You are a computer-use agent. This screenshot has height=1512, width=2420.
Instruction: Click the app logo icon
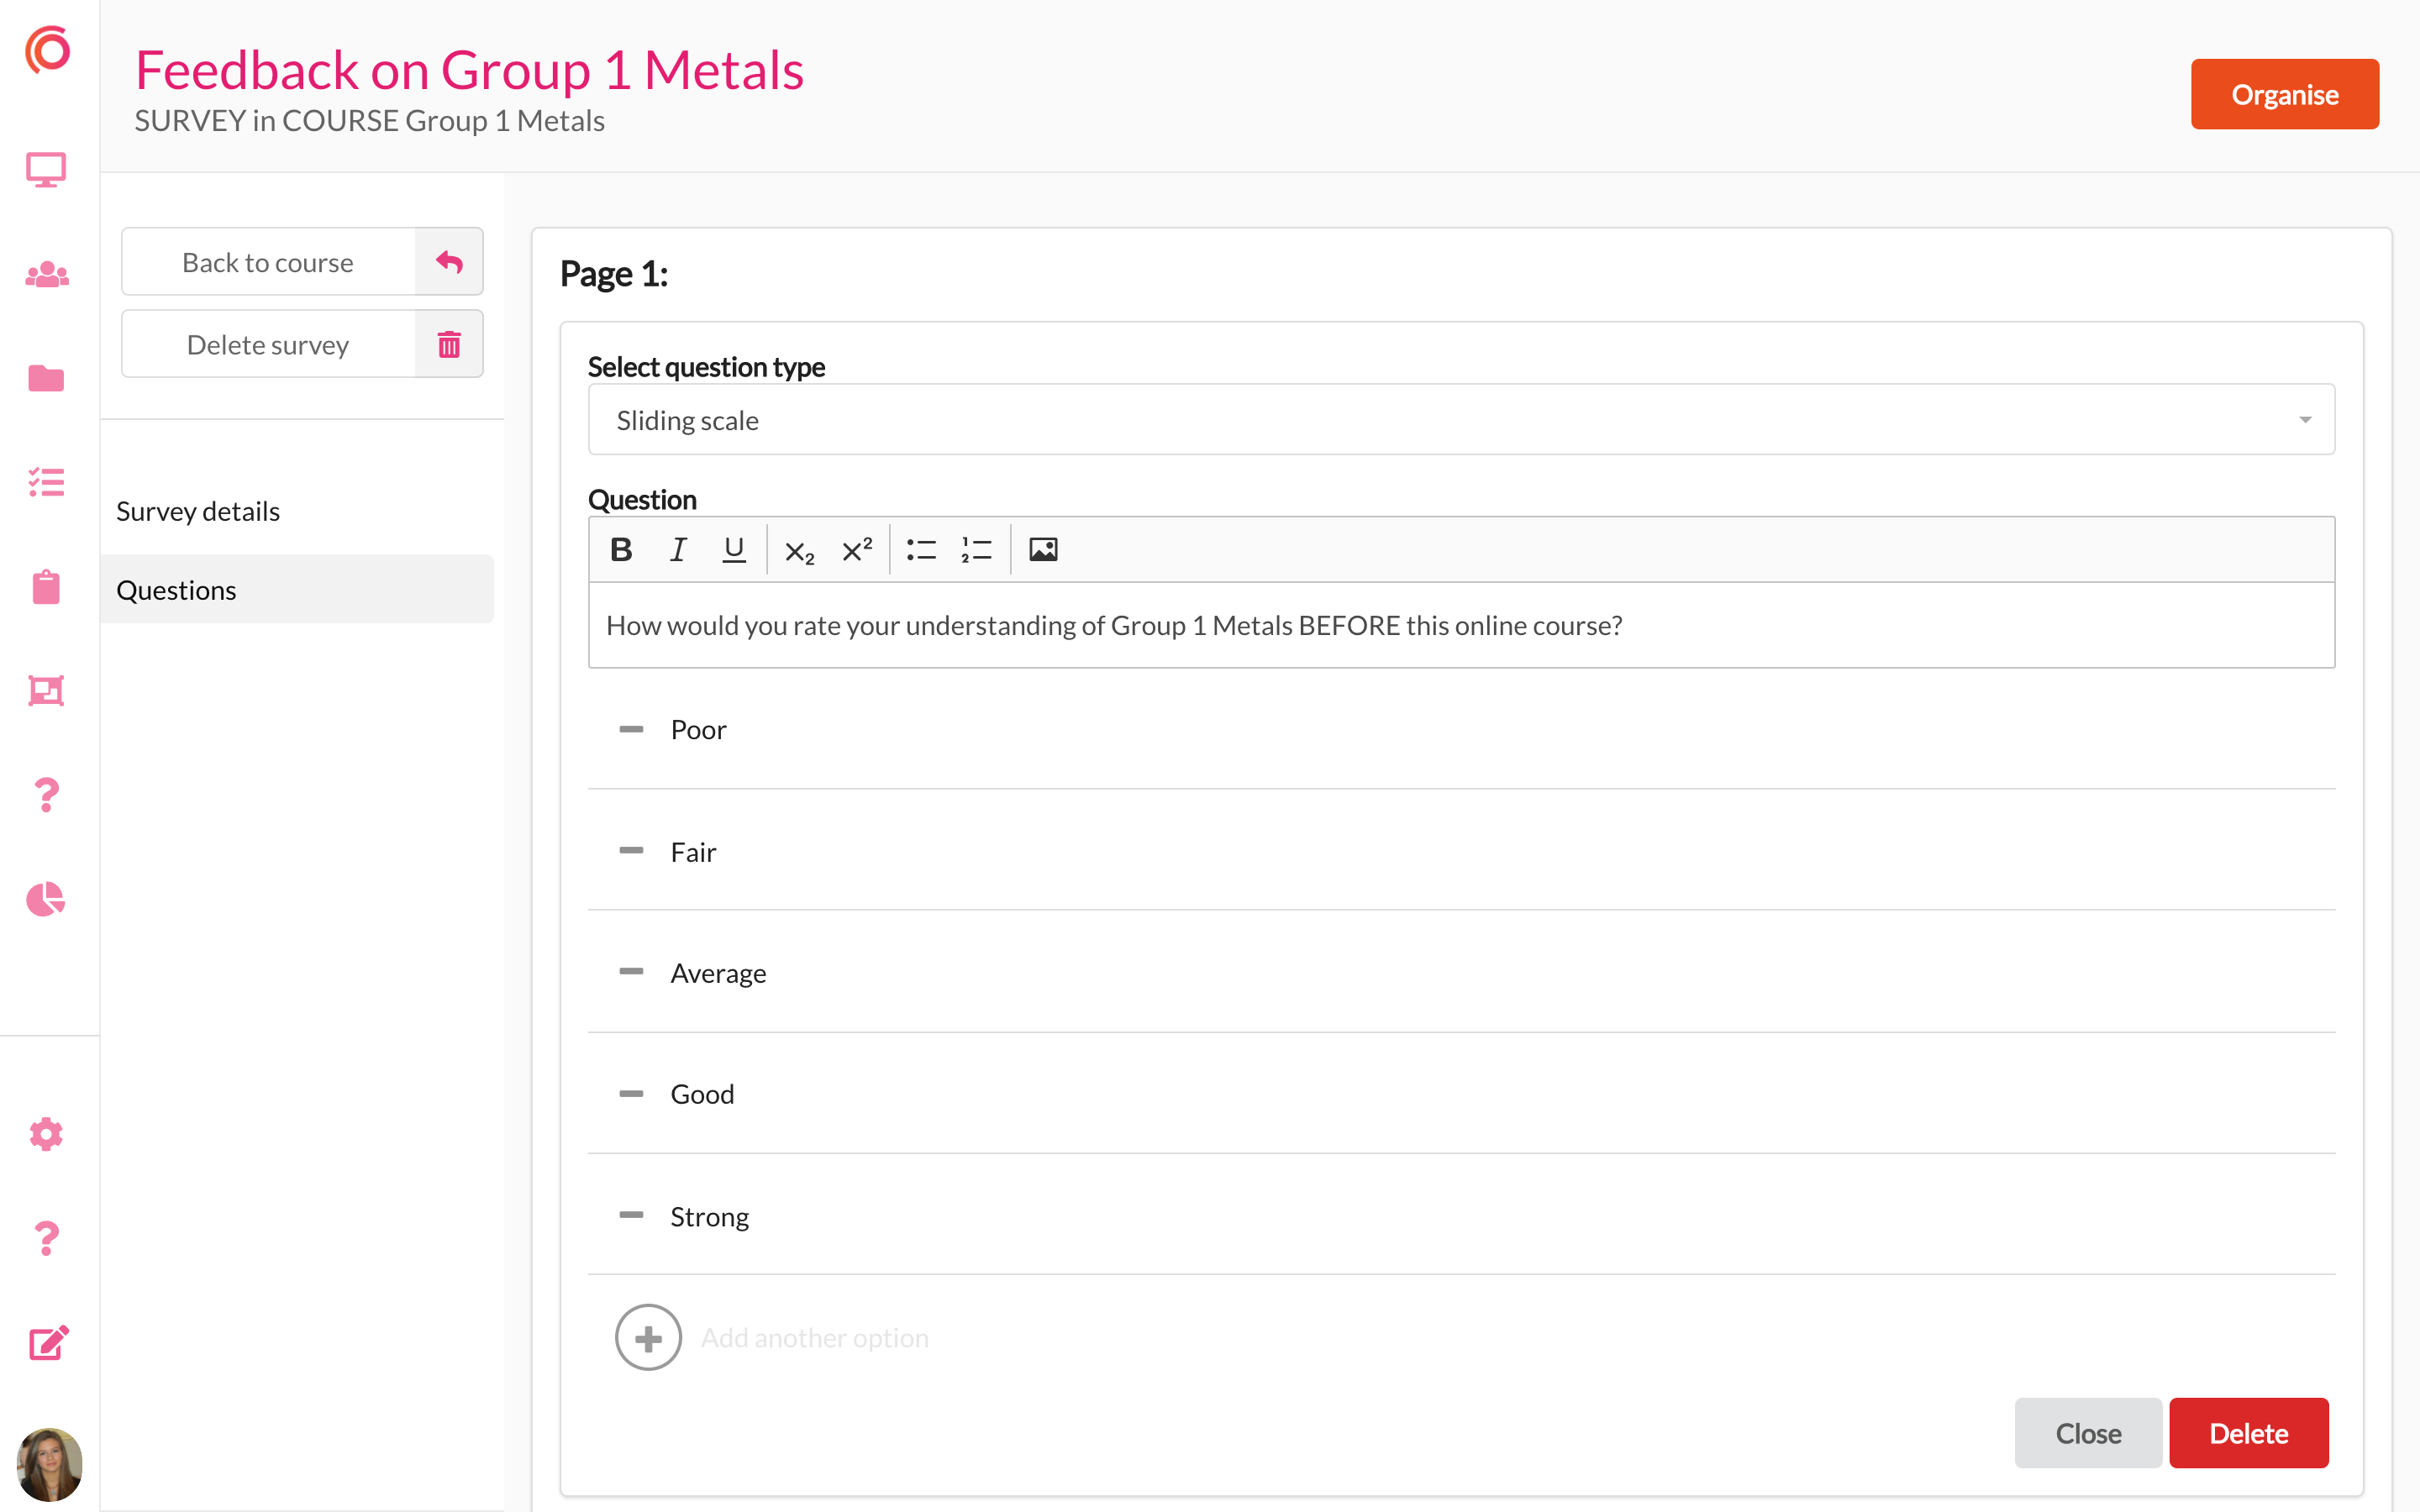(47, 49)
